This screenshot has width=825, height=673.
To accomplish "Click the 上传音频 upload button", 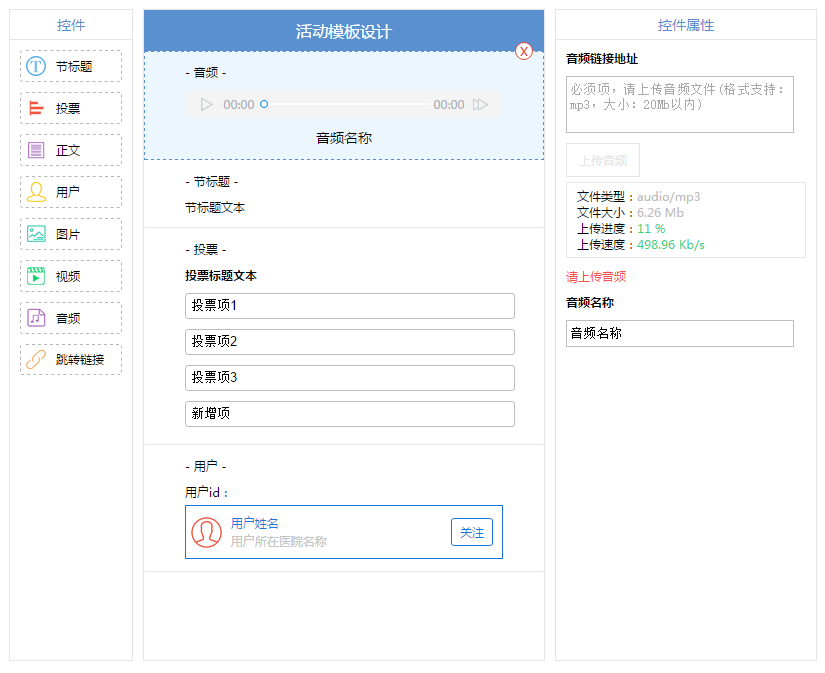I will 603,160.
